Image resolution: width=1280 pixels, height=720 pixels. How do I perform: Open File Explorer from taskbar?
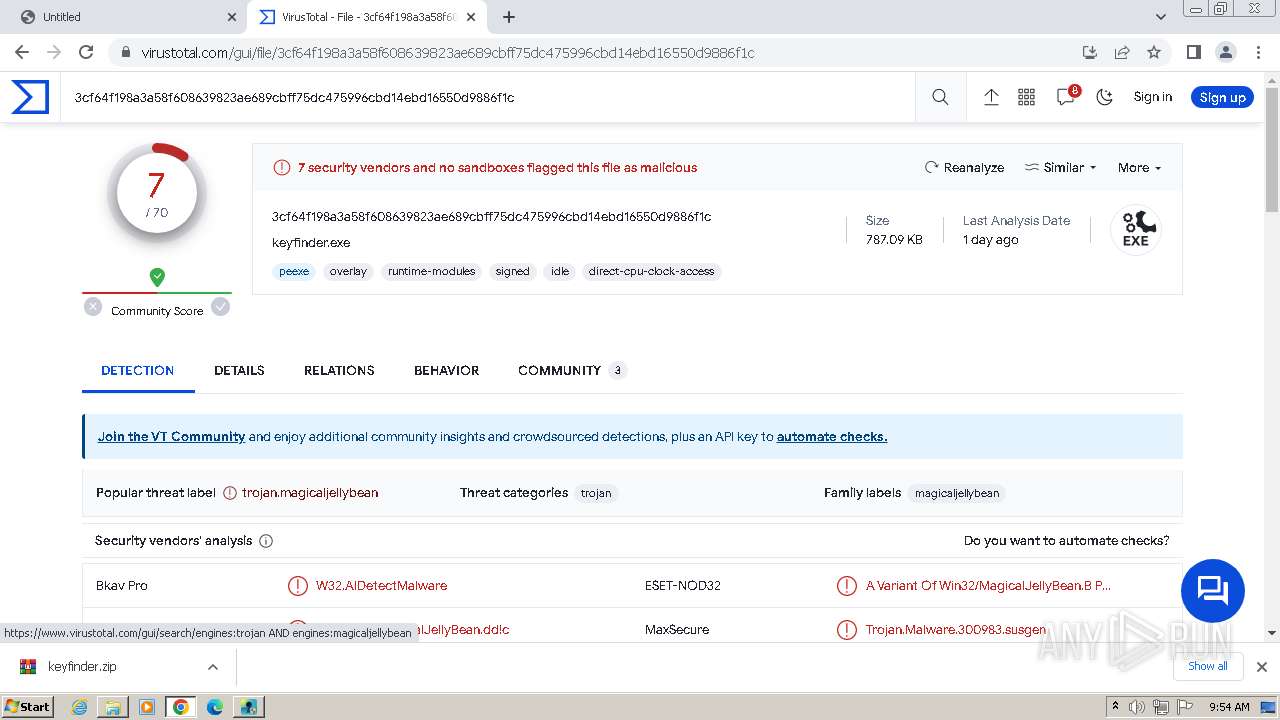113,706
